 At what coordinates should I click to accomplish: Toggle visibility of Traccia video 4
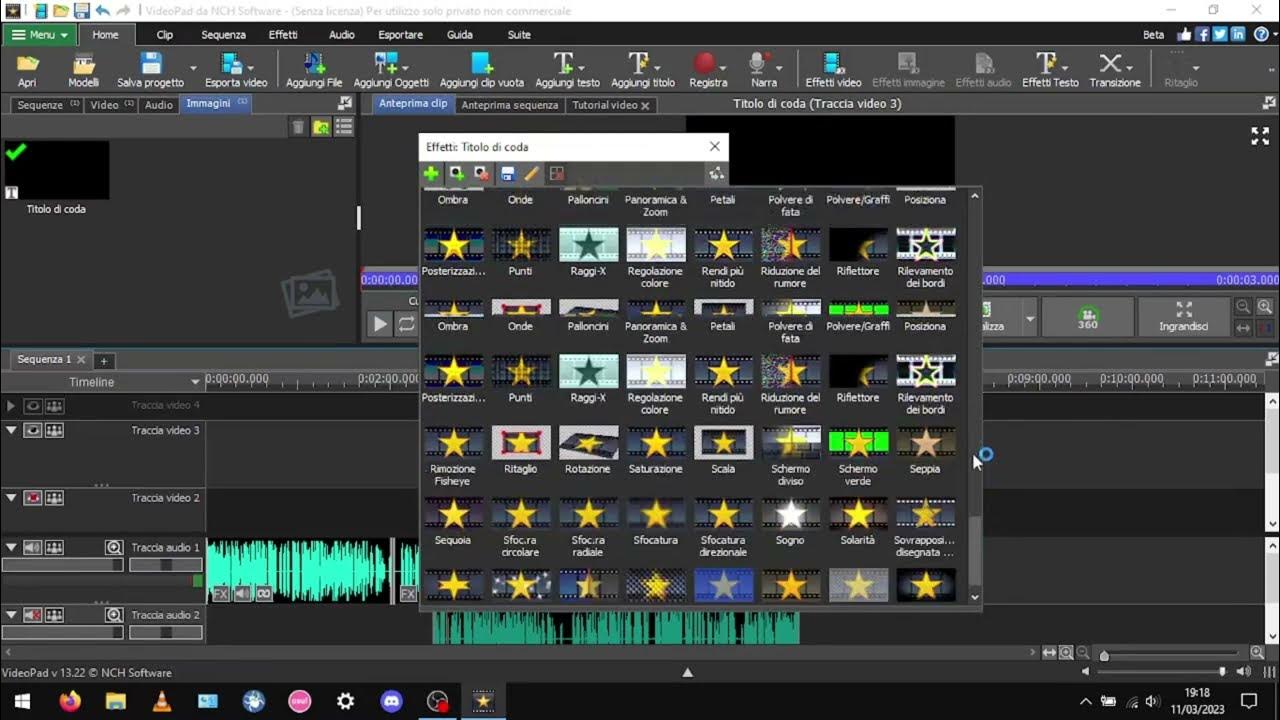33,406
